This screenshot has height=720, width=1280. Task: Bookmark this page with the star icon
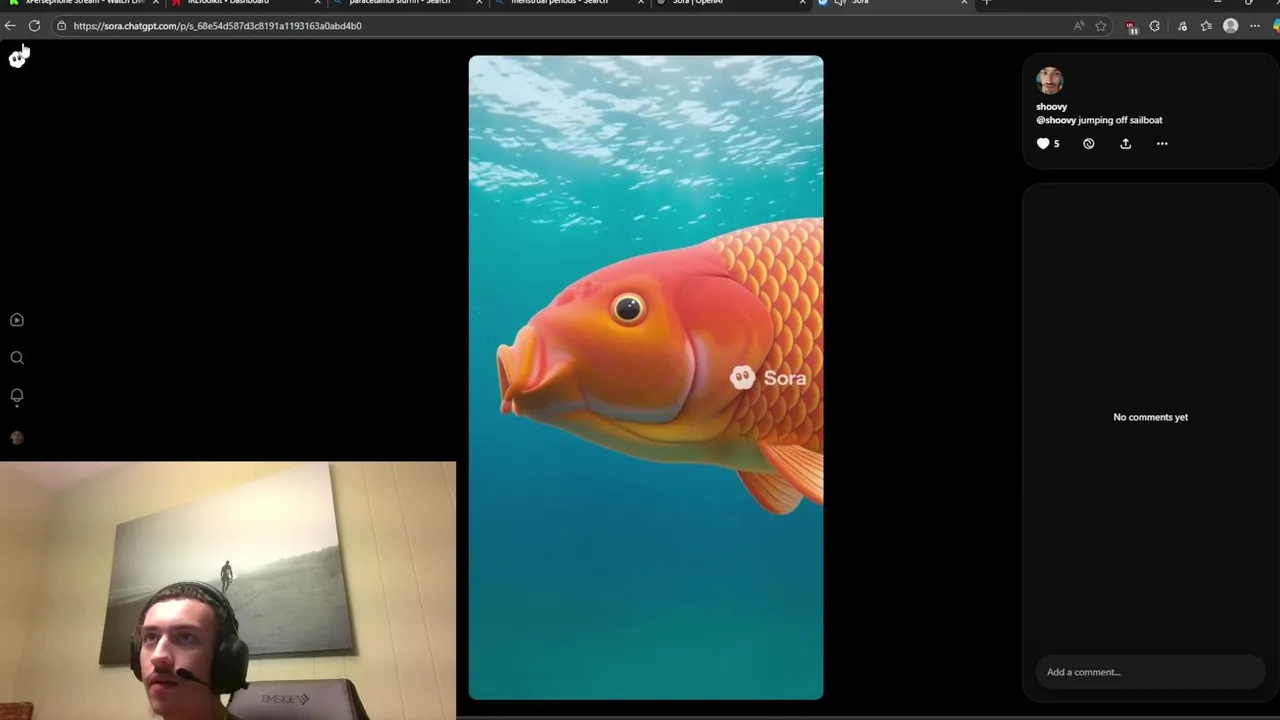[x=1101, y=26]
